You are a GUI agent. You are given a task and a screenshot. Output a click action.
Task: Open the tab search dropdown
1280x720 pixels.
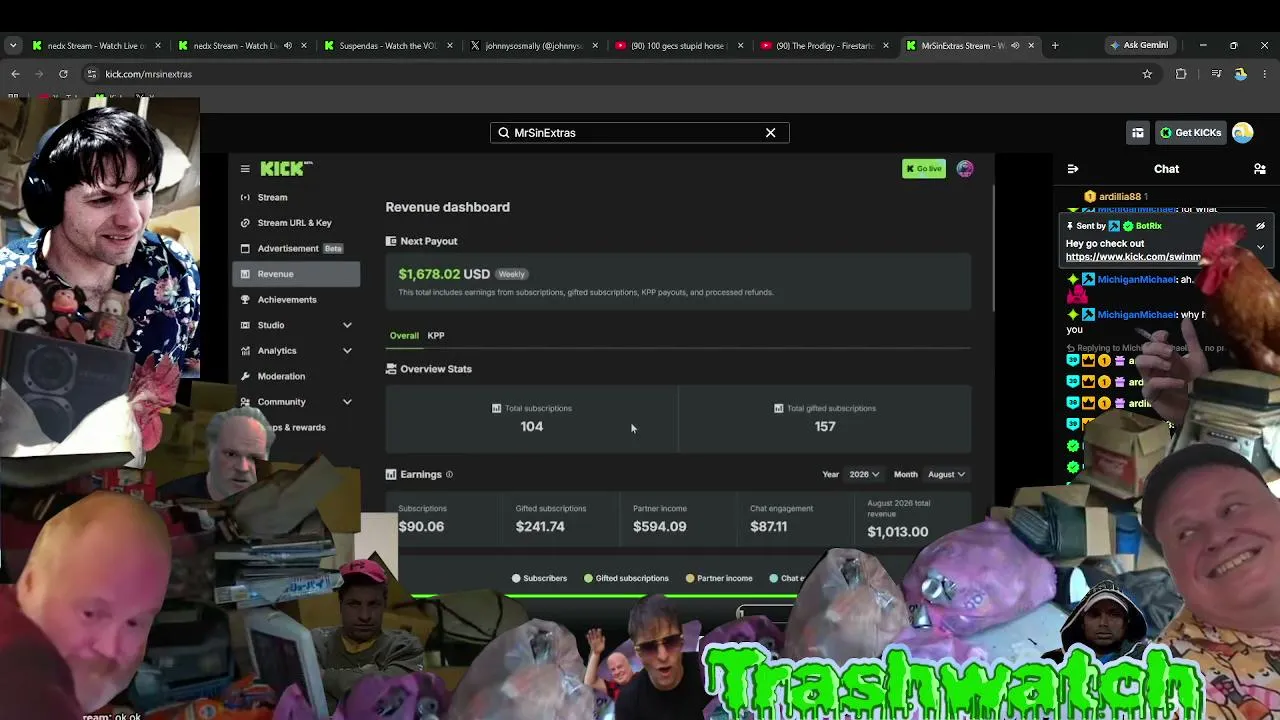click(x=13, y=45)
